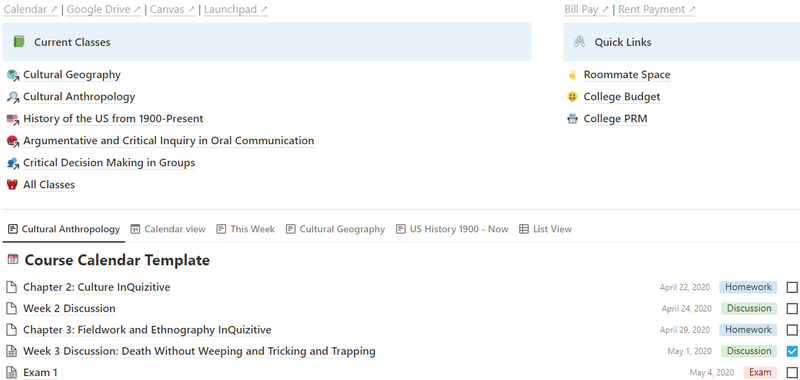Open Chapter 3: Fieldwork and Ethnography InQuizitive entry

pyautogui.click(x=147, y=330)
